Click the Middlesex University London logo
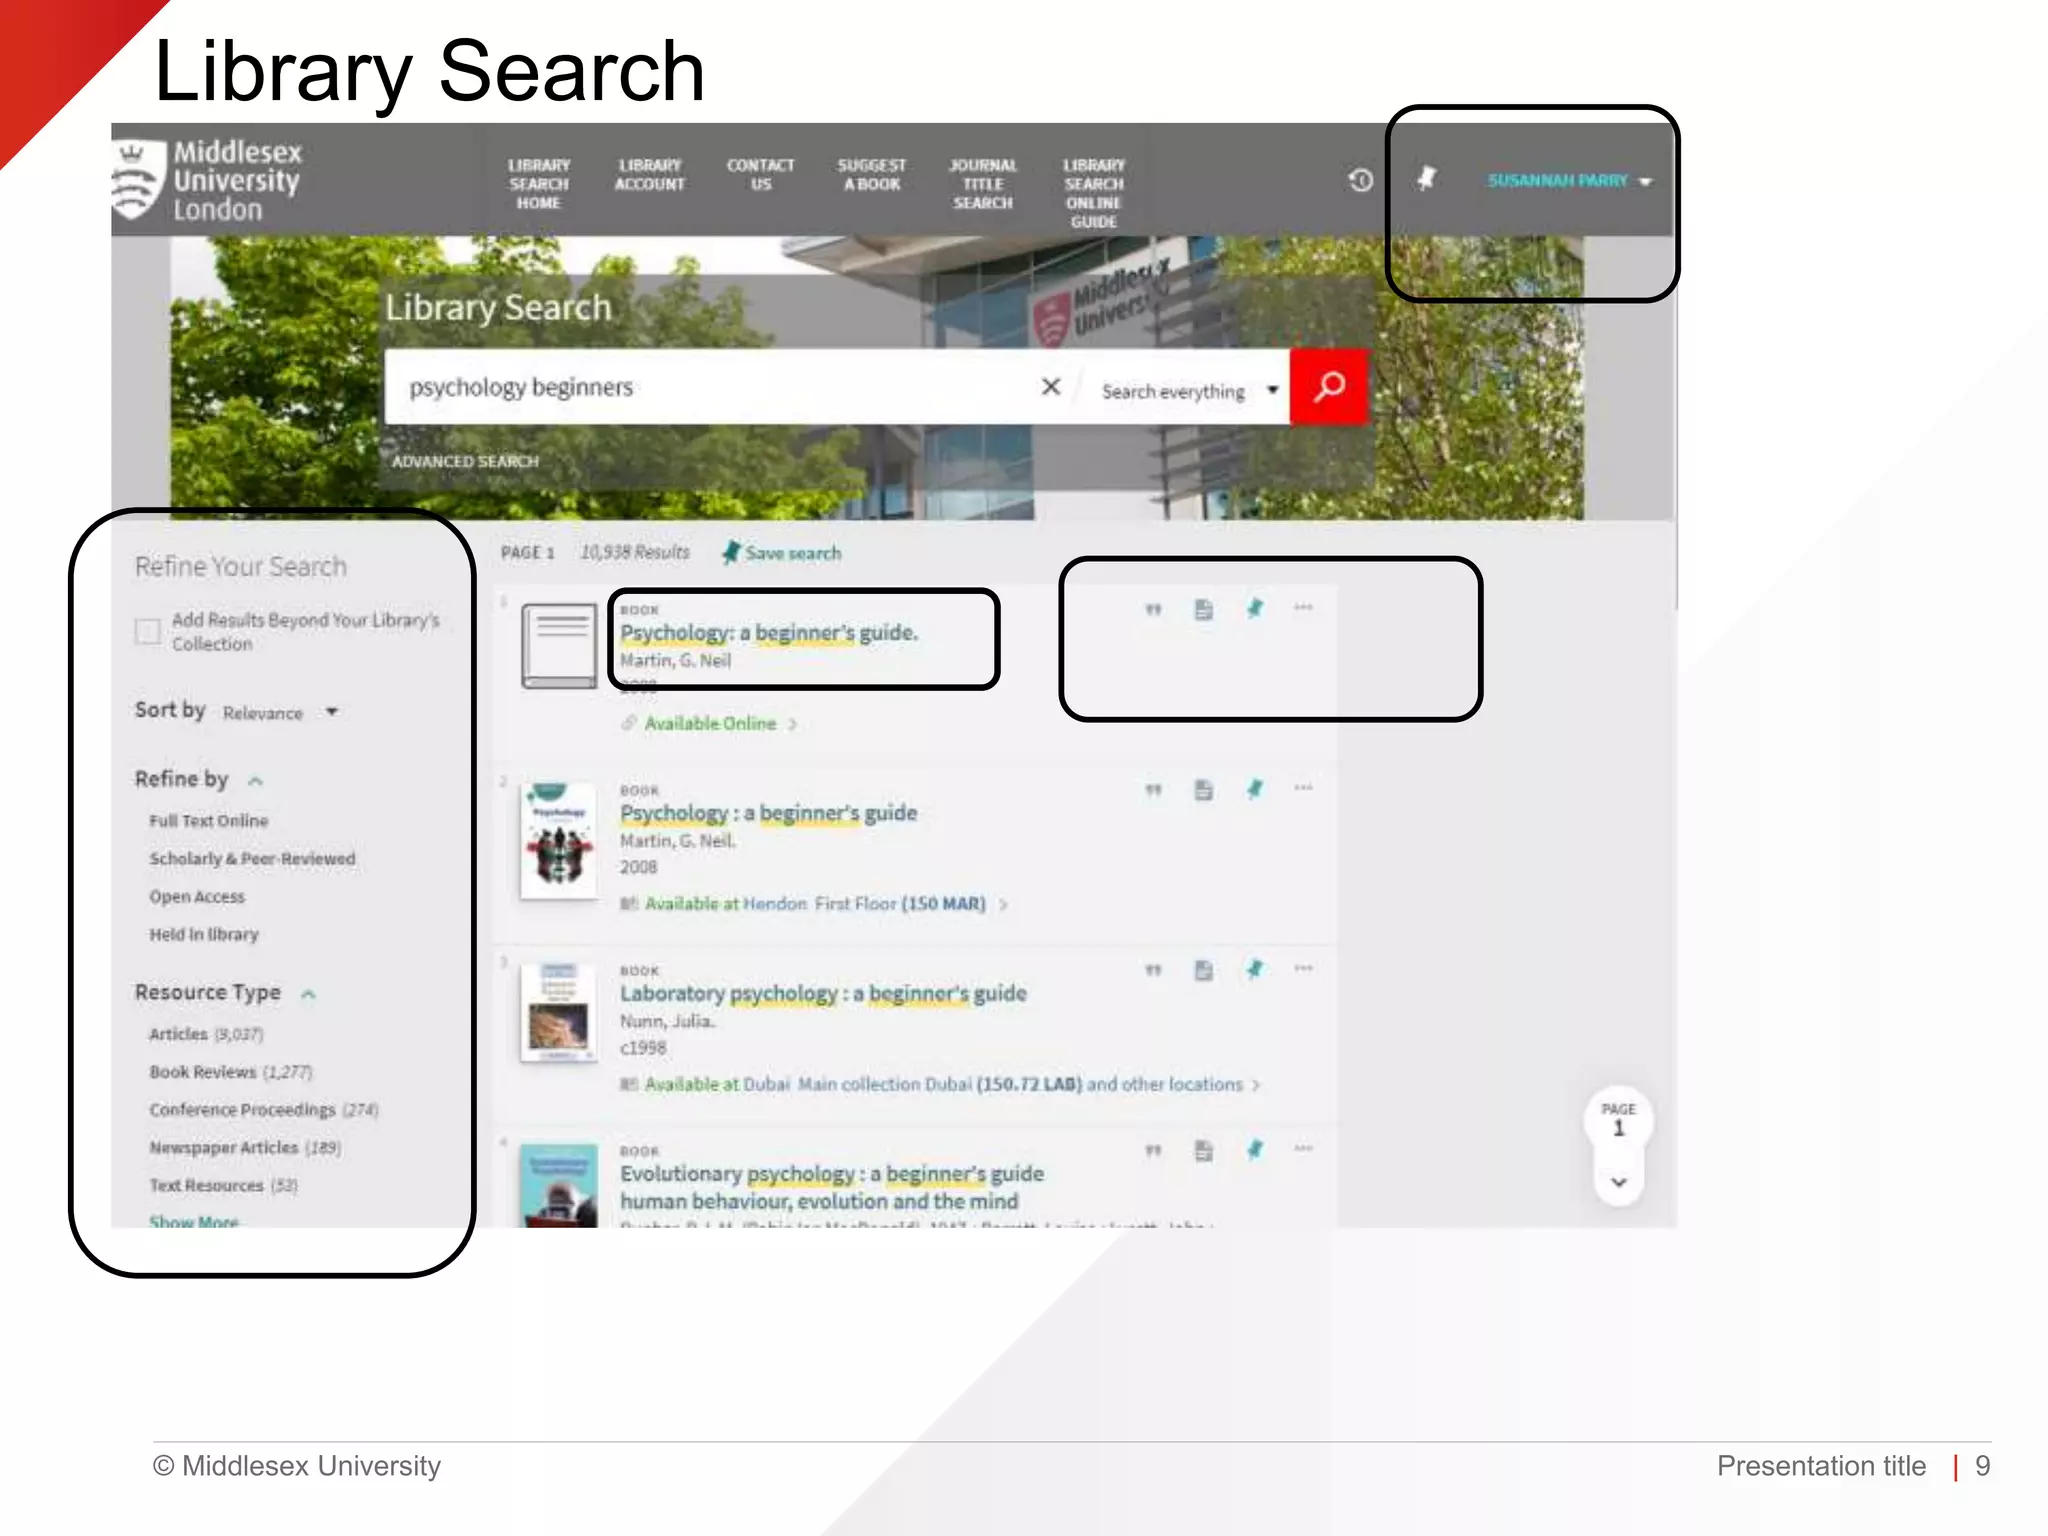The width and height of the screenshot is (2048, 1536). 207,180
